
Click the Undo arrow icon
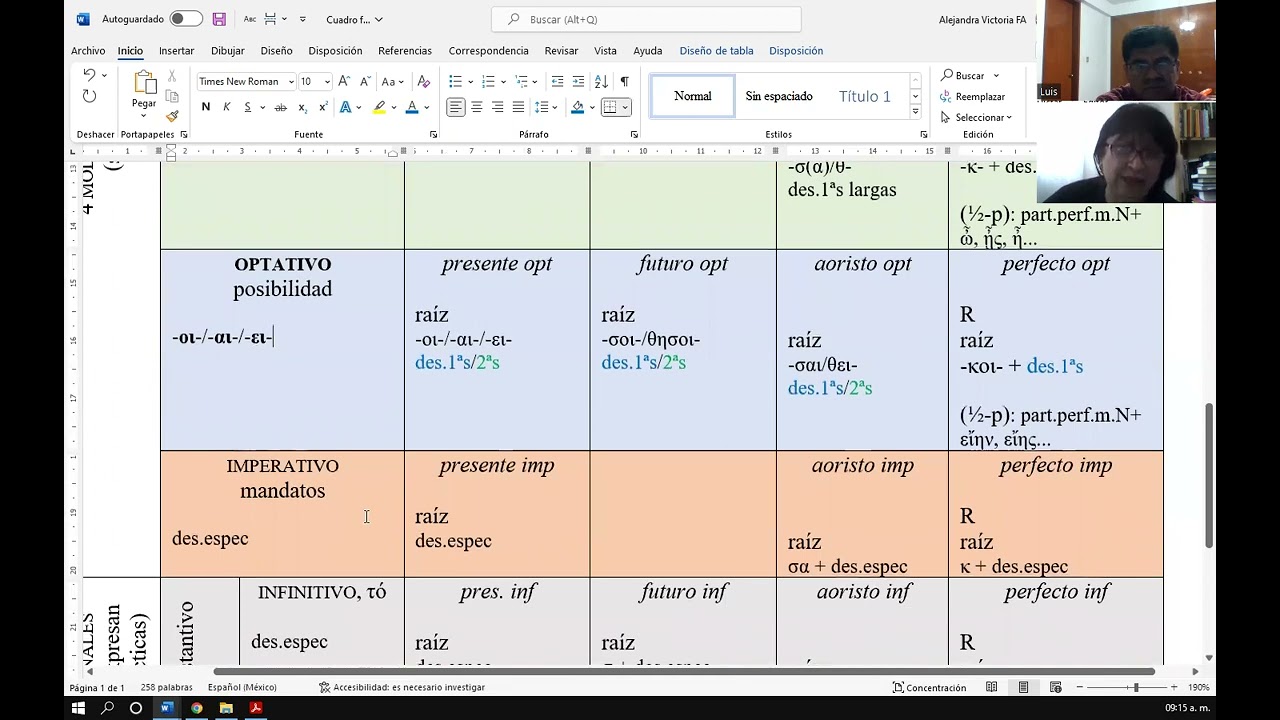tap(89, 75)
